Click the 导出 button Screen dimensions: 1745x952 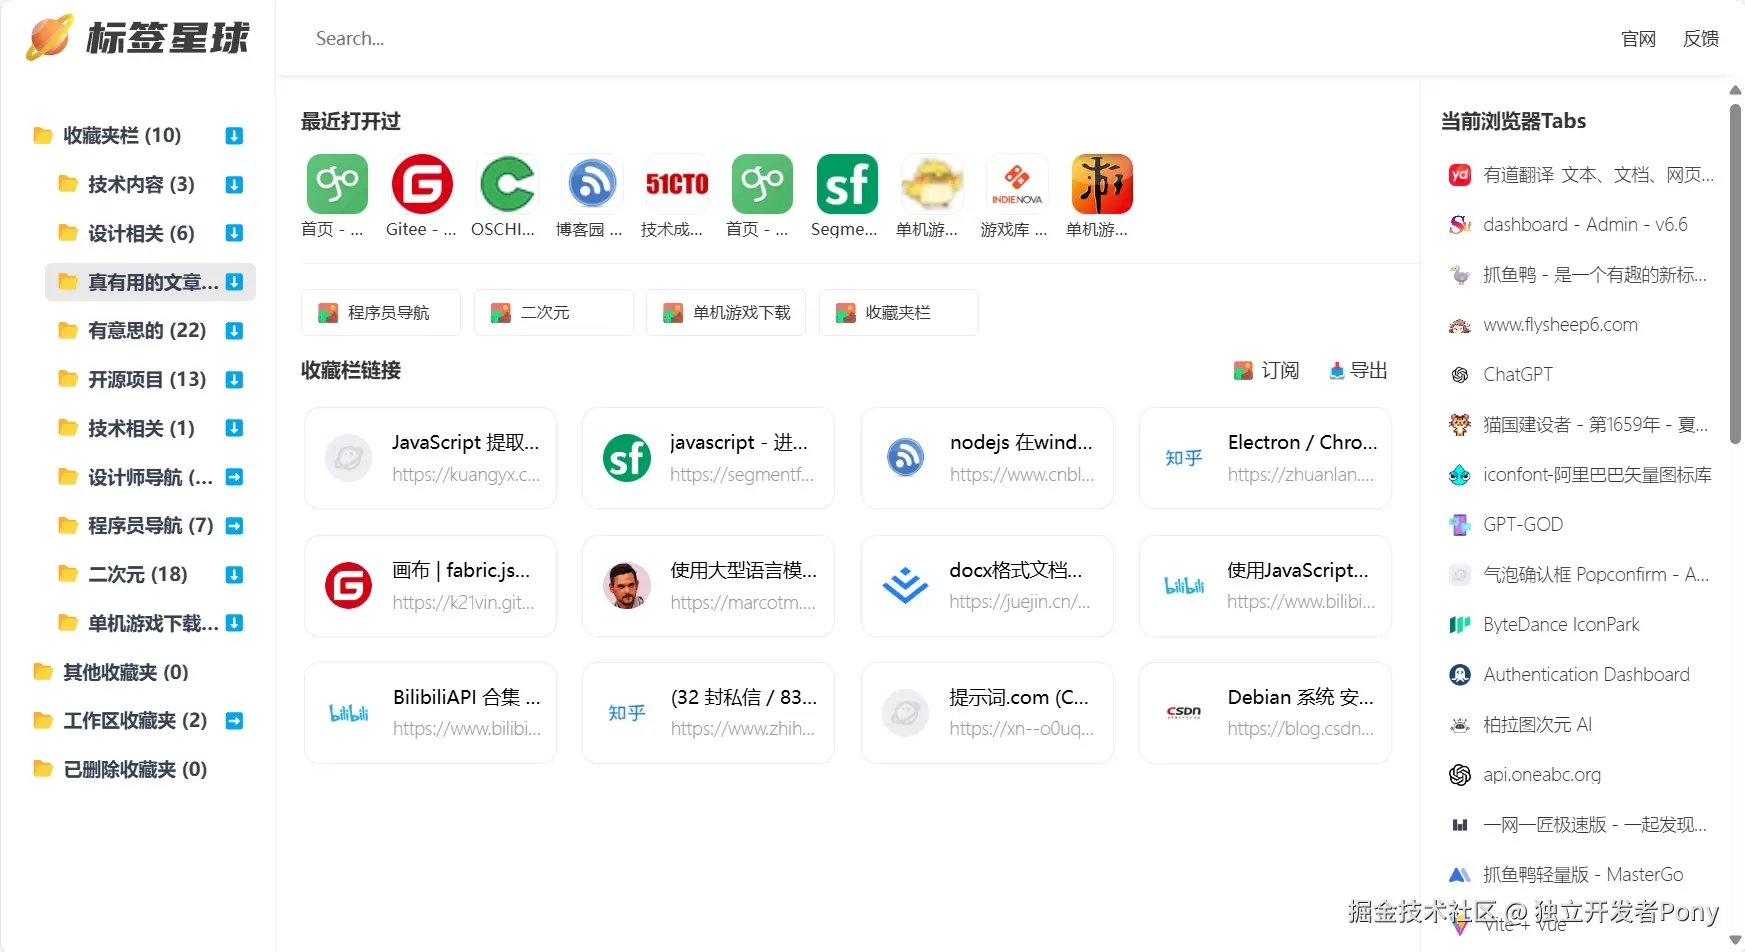point(1358,371)
